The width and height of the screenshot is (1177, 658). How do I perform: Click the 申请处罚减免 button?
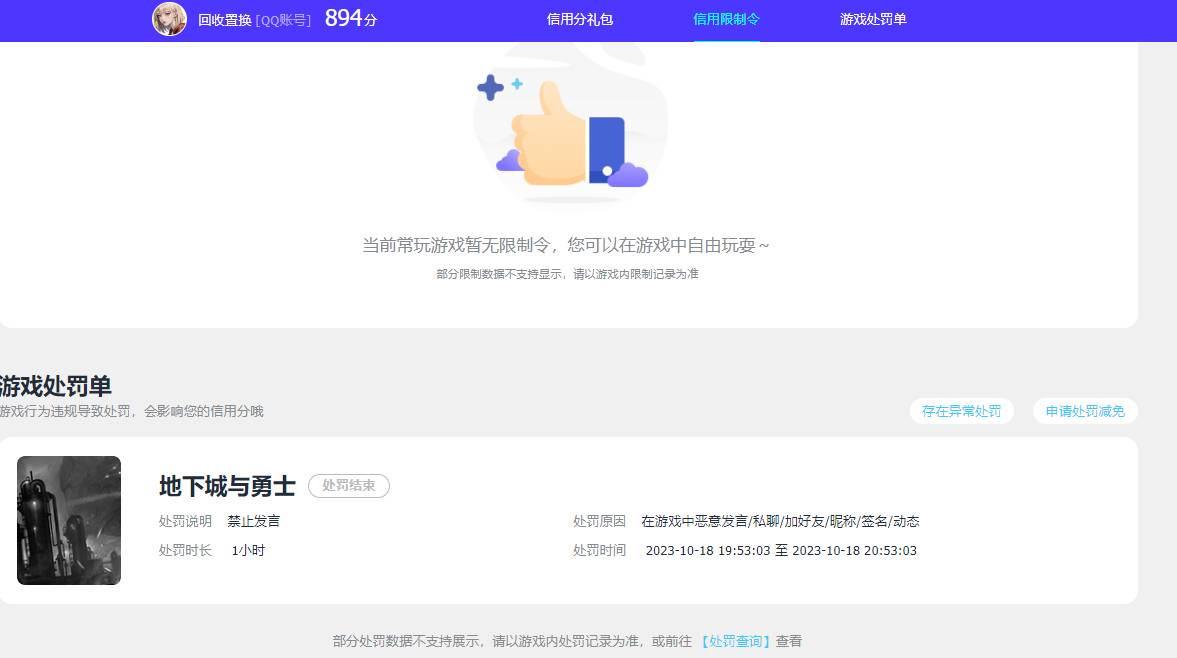1084,411
